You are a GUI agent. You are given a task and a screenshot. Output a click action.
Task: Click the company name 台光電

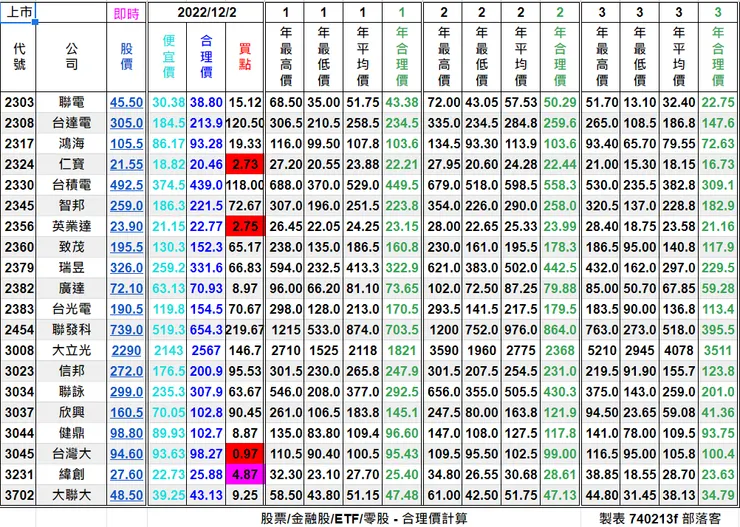[71, 309]
